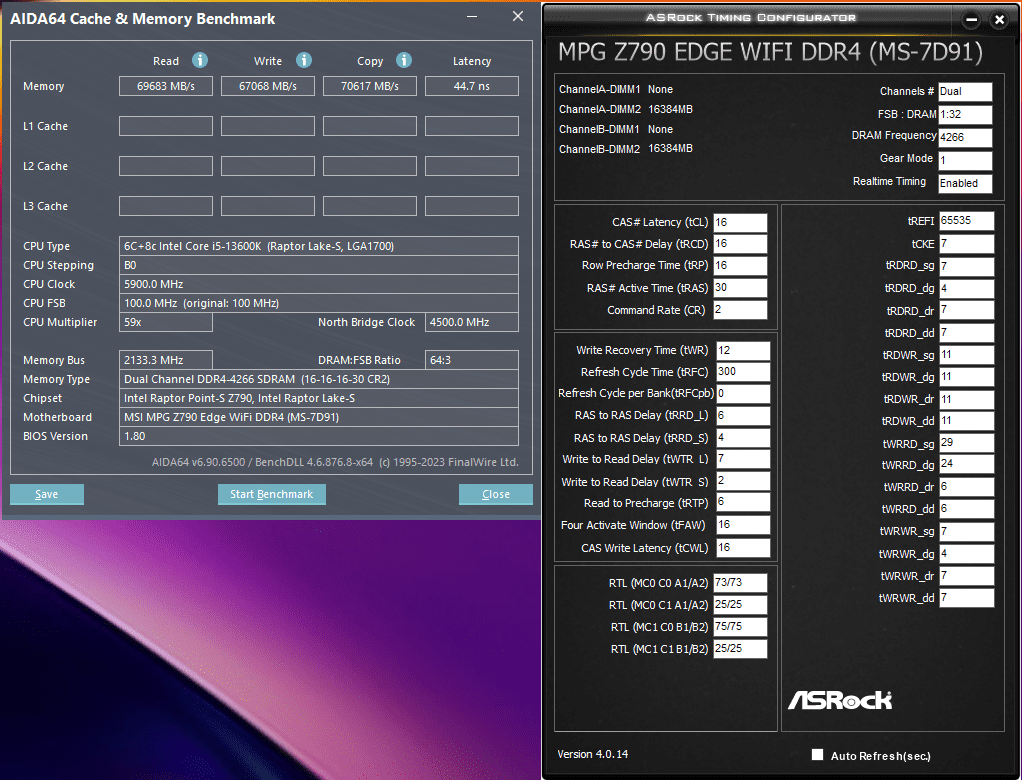
Task: Click the tWRRD_sg field showing 29
Action: (967, 443)
